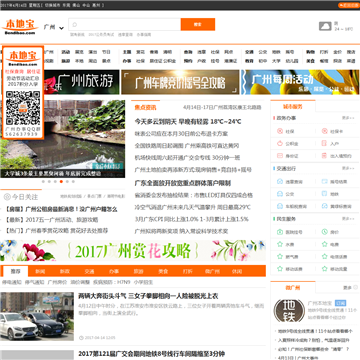Screen dimensions: 360x360
Task: Open 2017五一广州活动 link
Action: coord(62,220)
